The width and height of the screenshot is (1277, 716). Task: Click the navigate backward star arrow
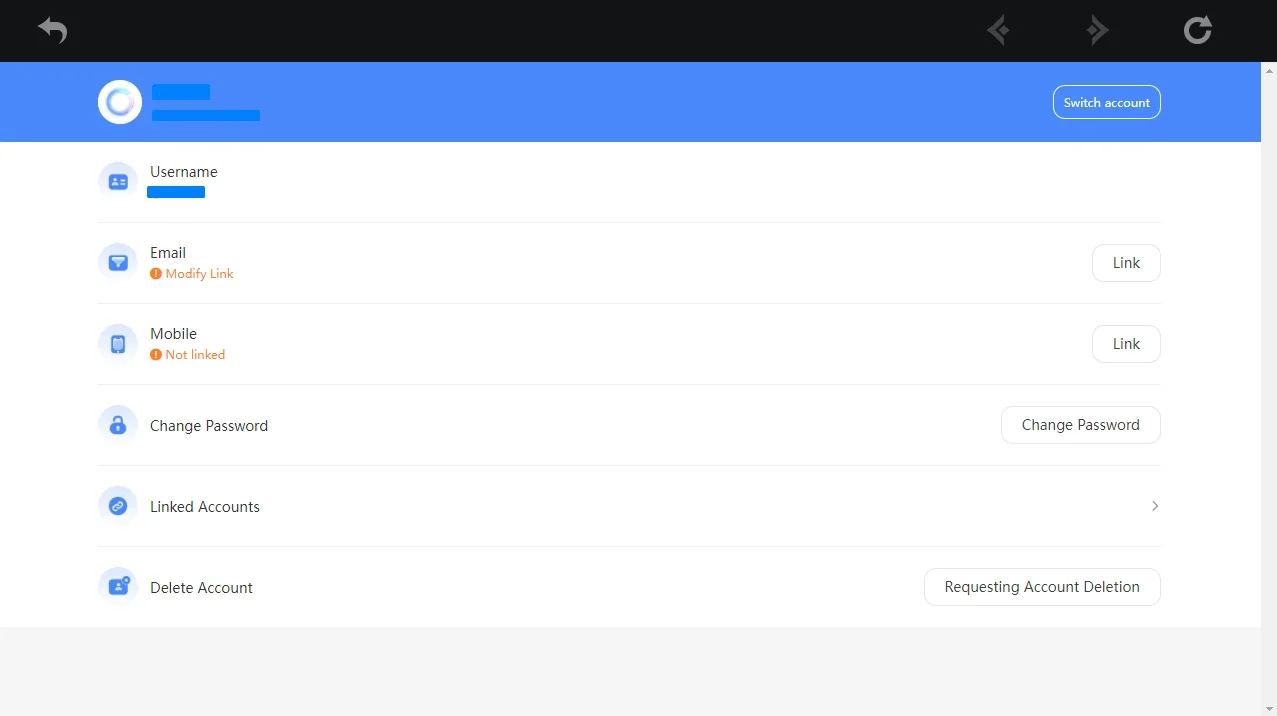tap(998, 30)
